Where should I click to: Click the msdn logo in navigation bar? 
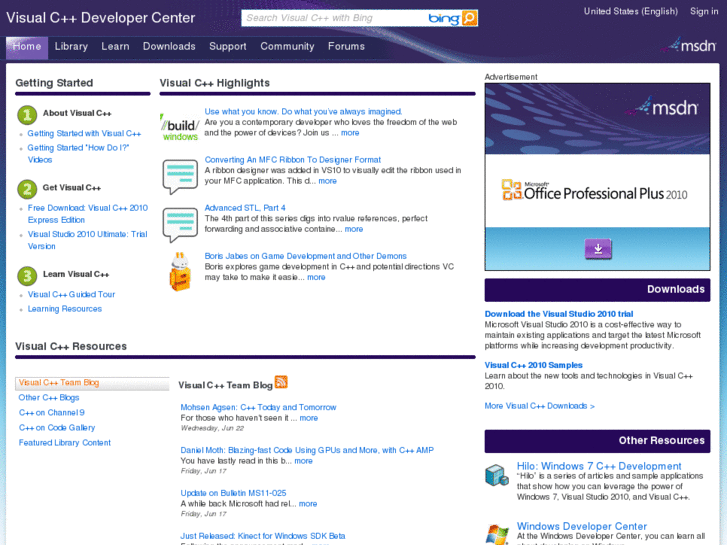tap(691, 45)
